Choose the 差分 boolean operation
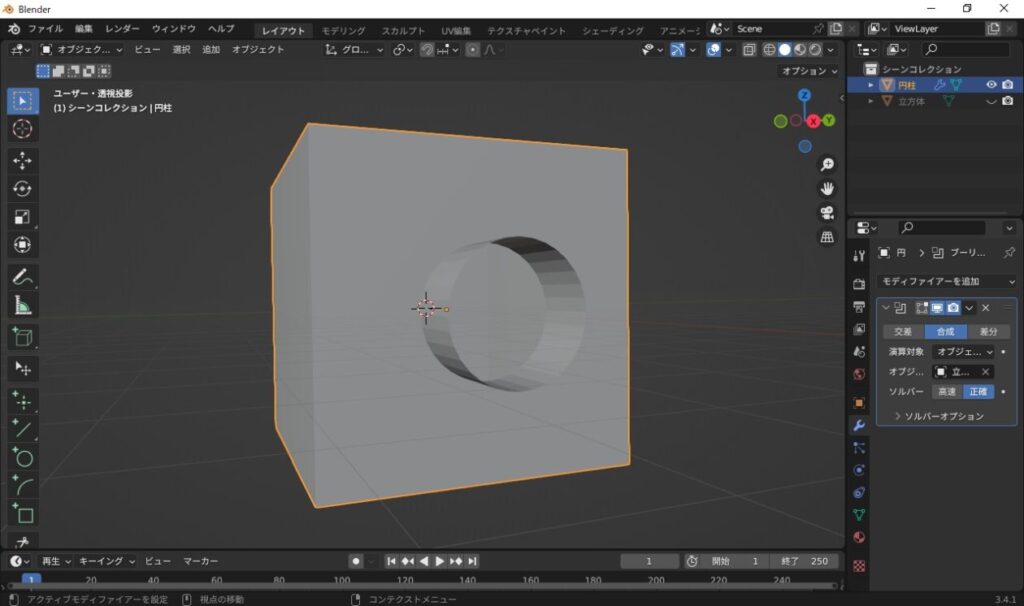Viewport: 1024px width, 606px height. point(988,332)
